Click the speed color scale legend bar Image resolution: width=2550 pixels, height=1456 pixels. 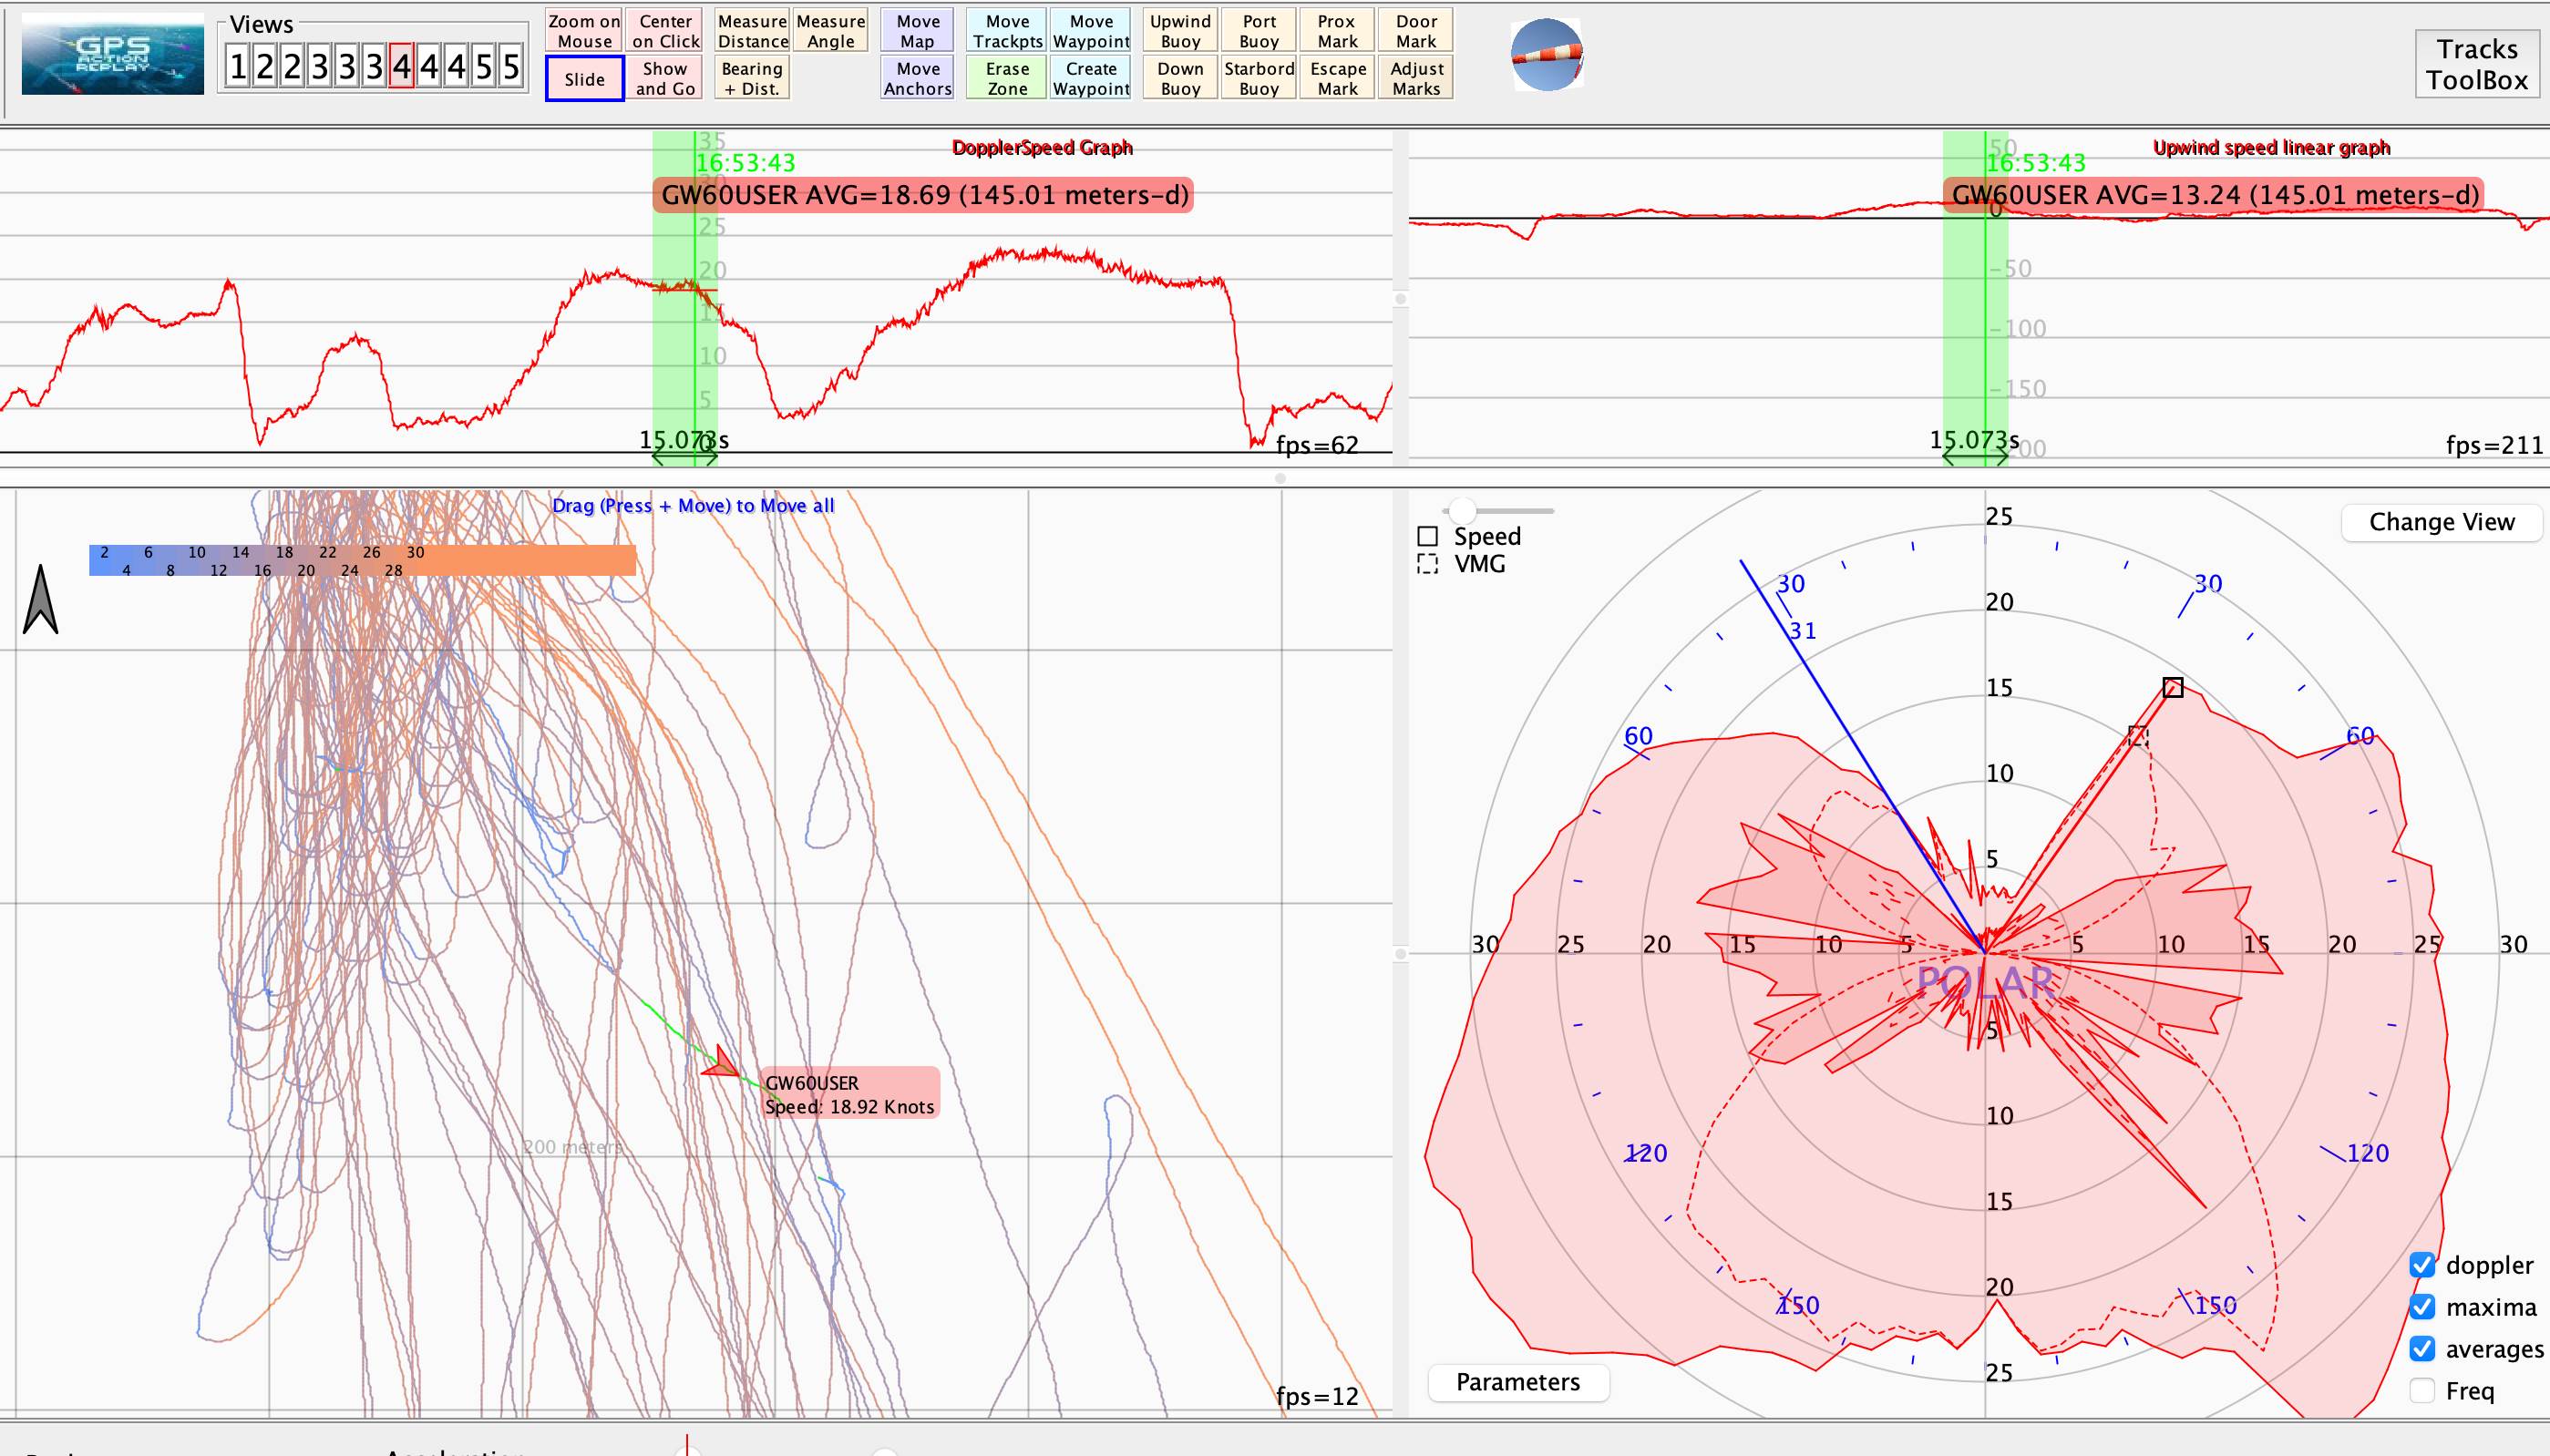point(362,560)
